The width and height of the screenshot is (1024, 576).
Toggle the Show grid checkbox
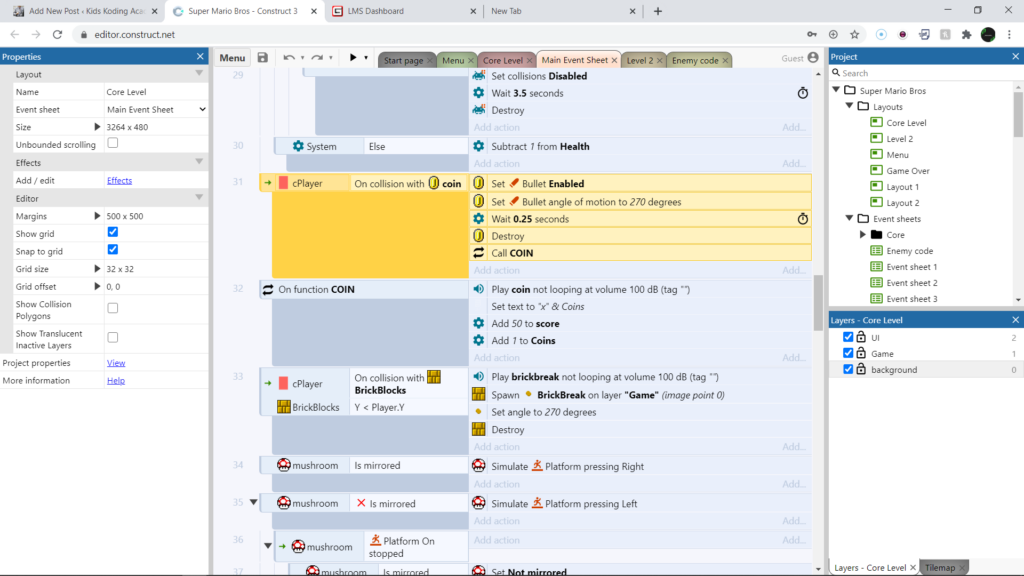[x=113, y=232]
